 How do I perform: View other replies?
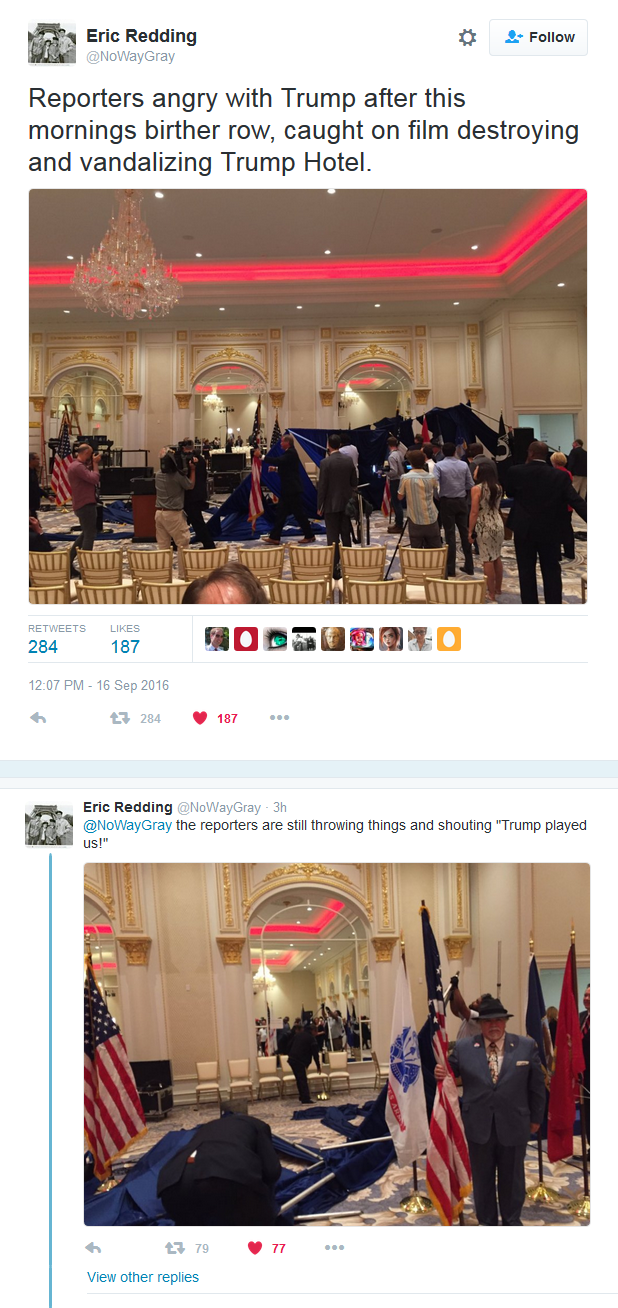[x=143, y=1277]
